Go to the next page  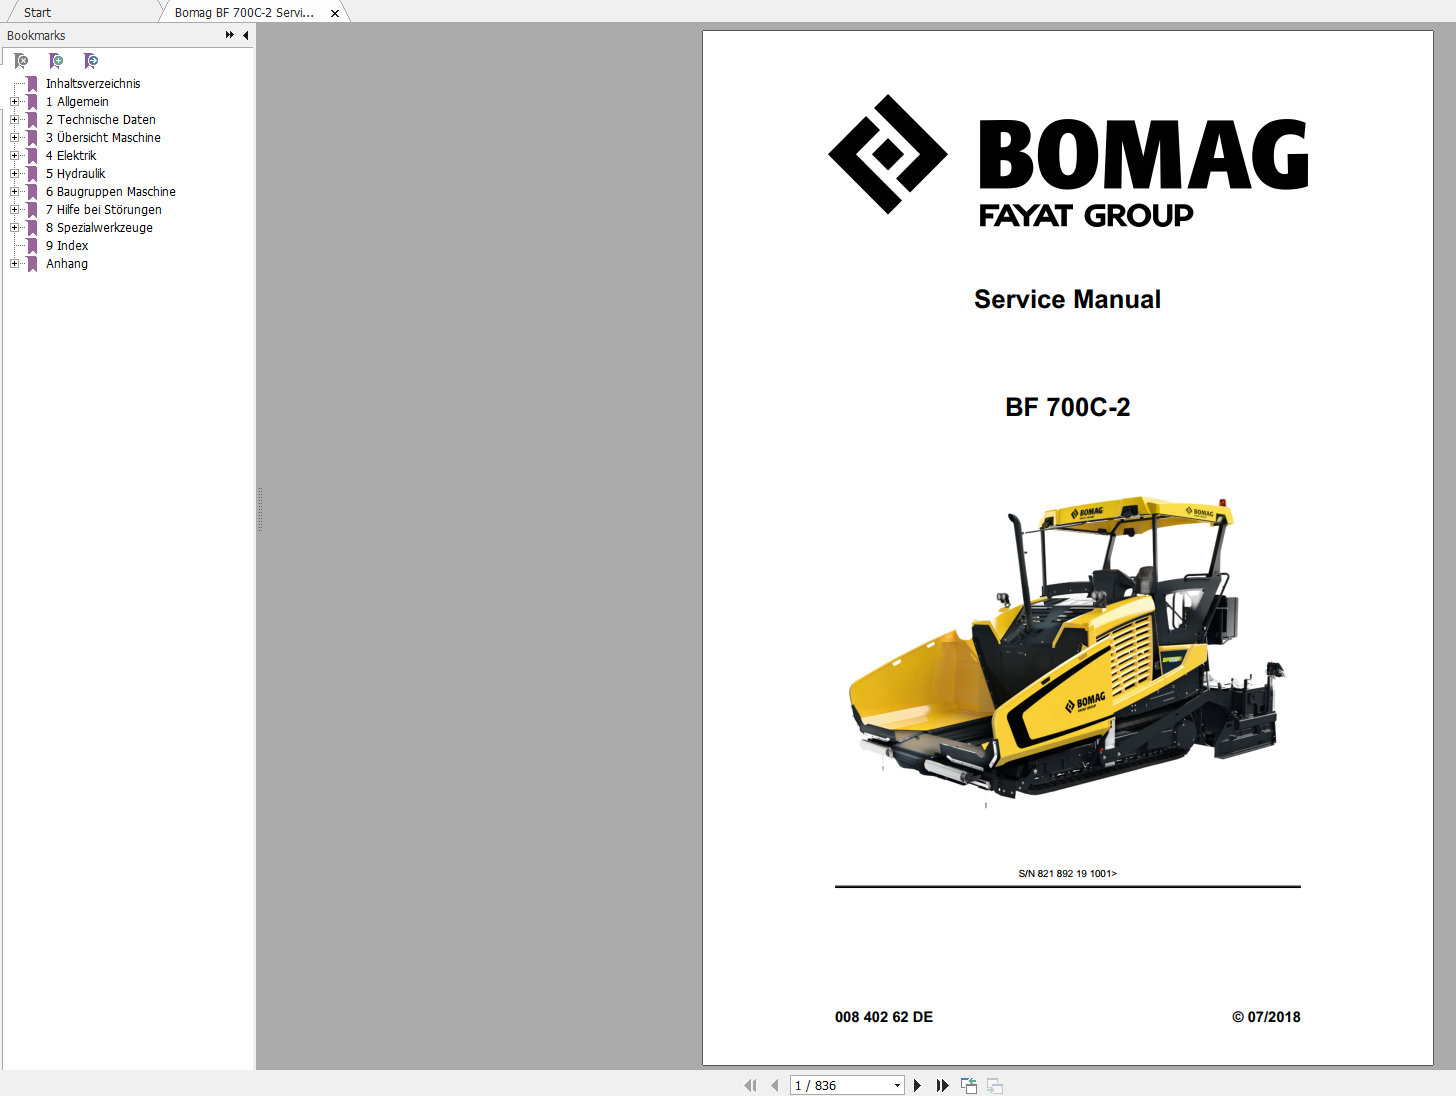point(917,1085)
